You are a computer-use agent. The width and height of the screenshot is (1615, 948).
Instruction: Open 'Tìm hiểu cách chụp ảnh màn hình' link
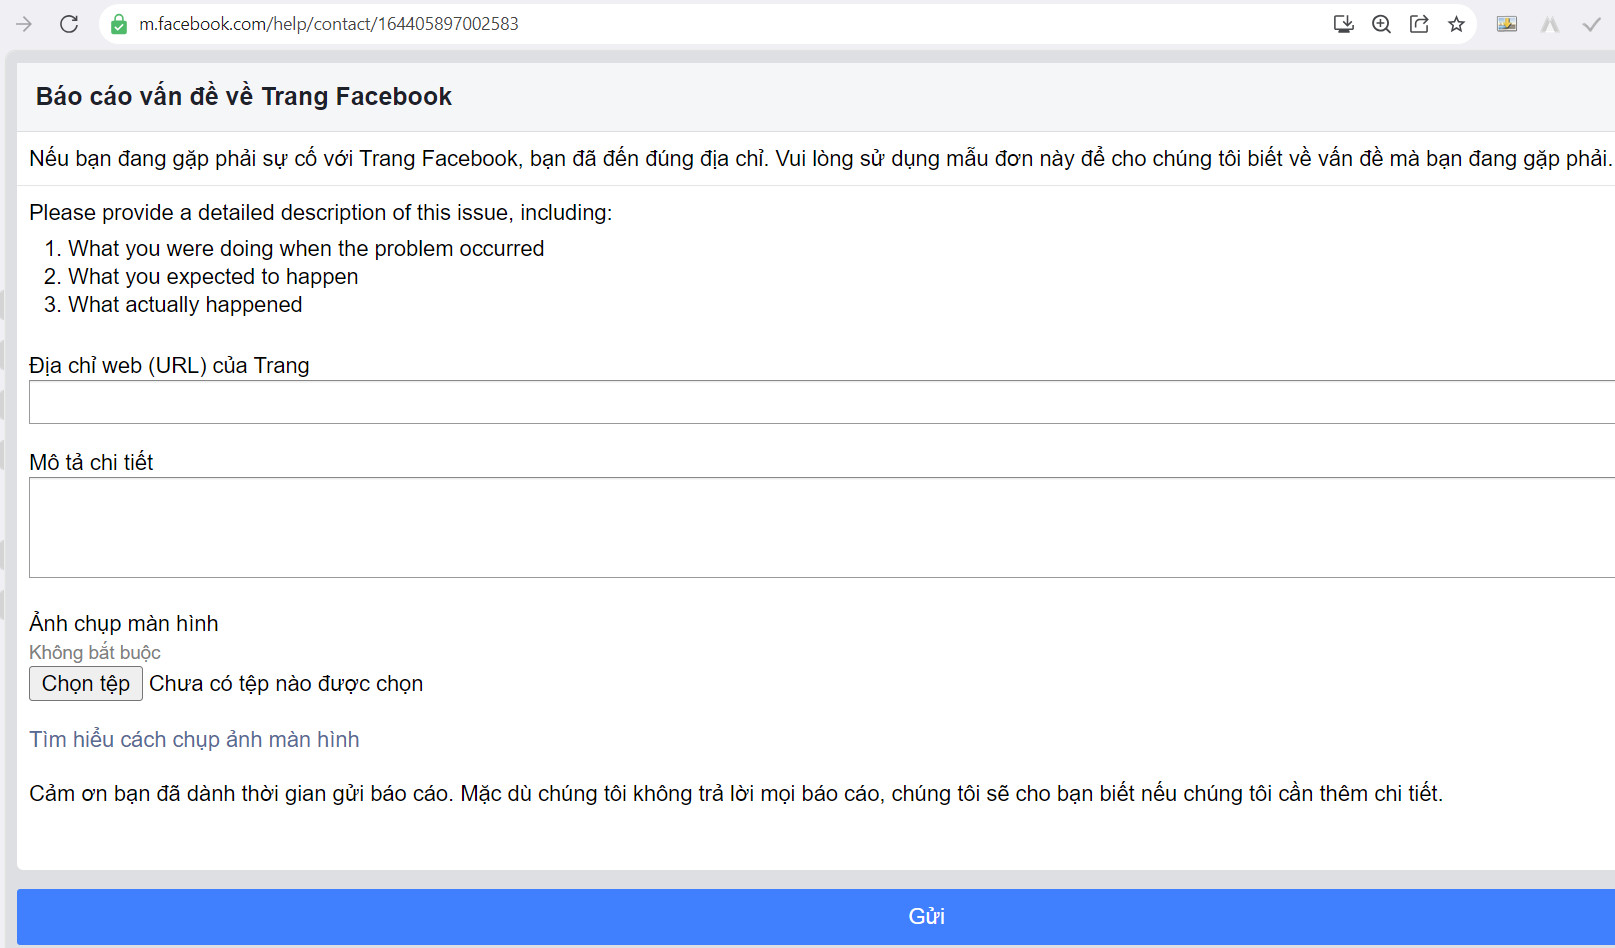tap(194, 739)
